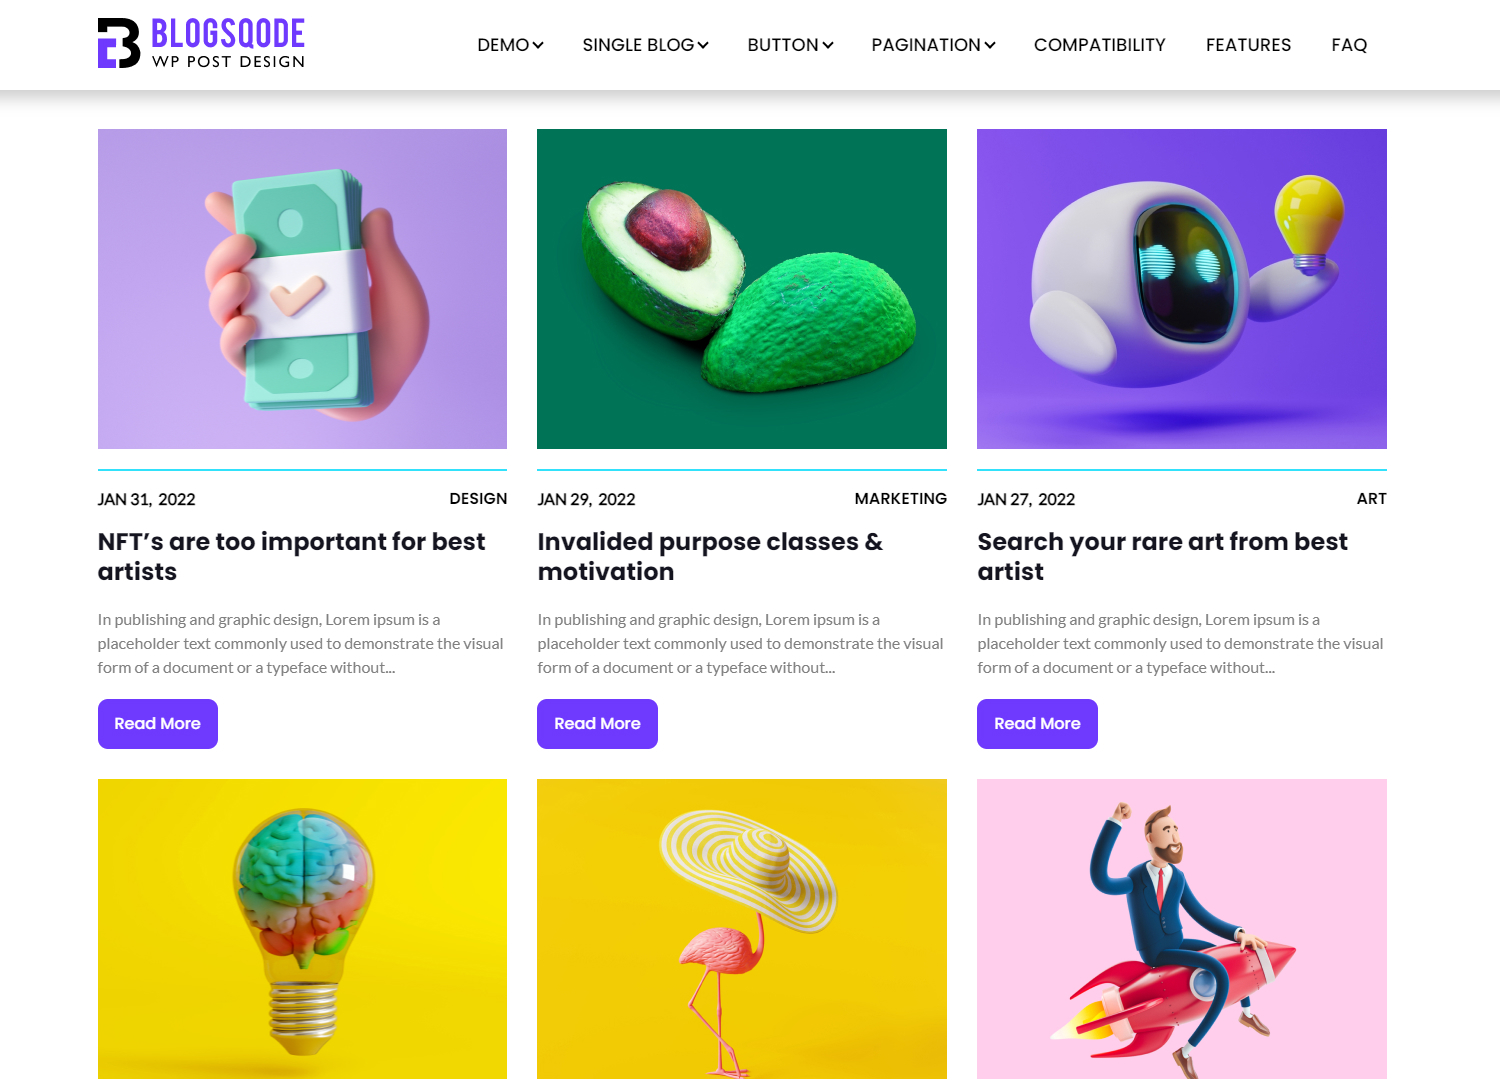This screenshot has width=1500, height=1080.
Task: Open the PAGINATION dropdown menu
Action: [x=933, y=45]
